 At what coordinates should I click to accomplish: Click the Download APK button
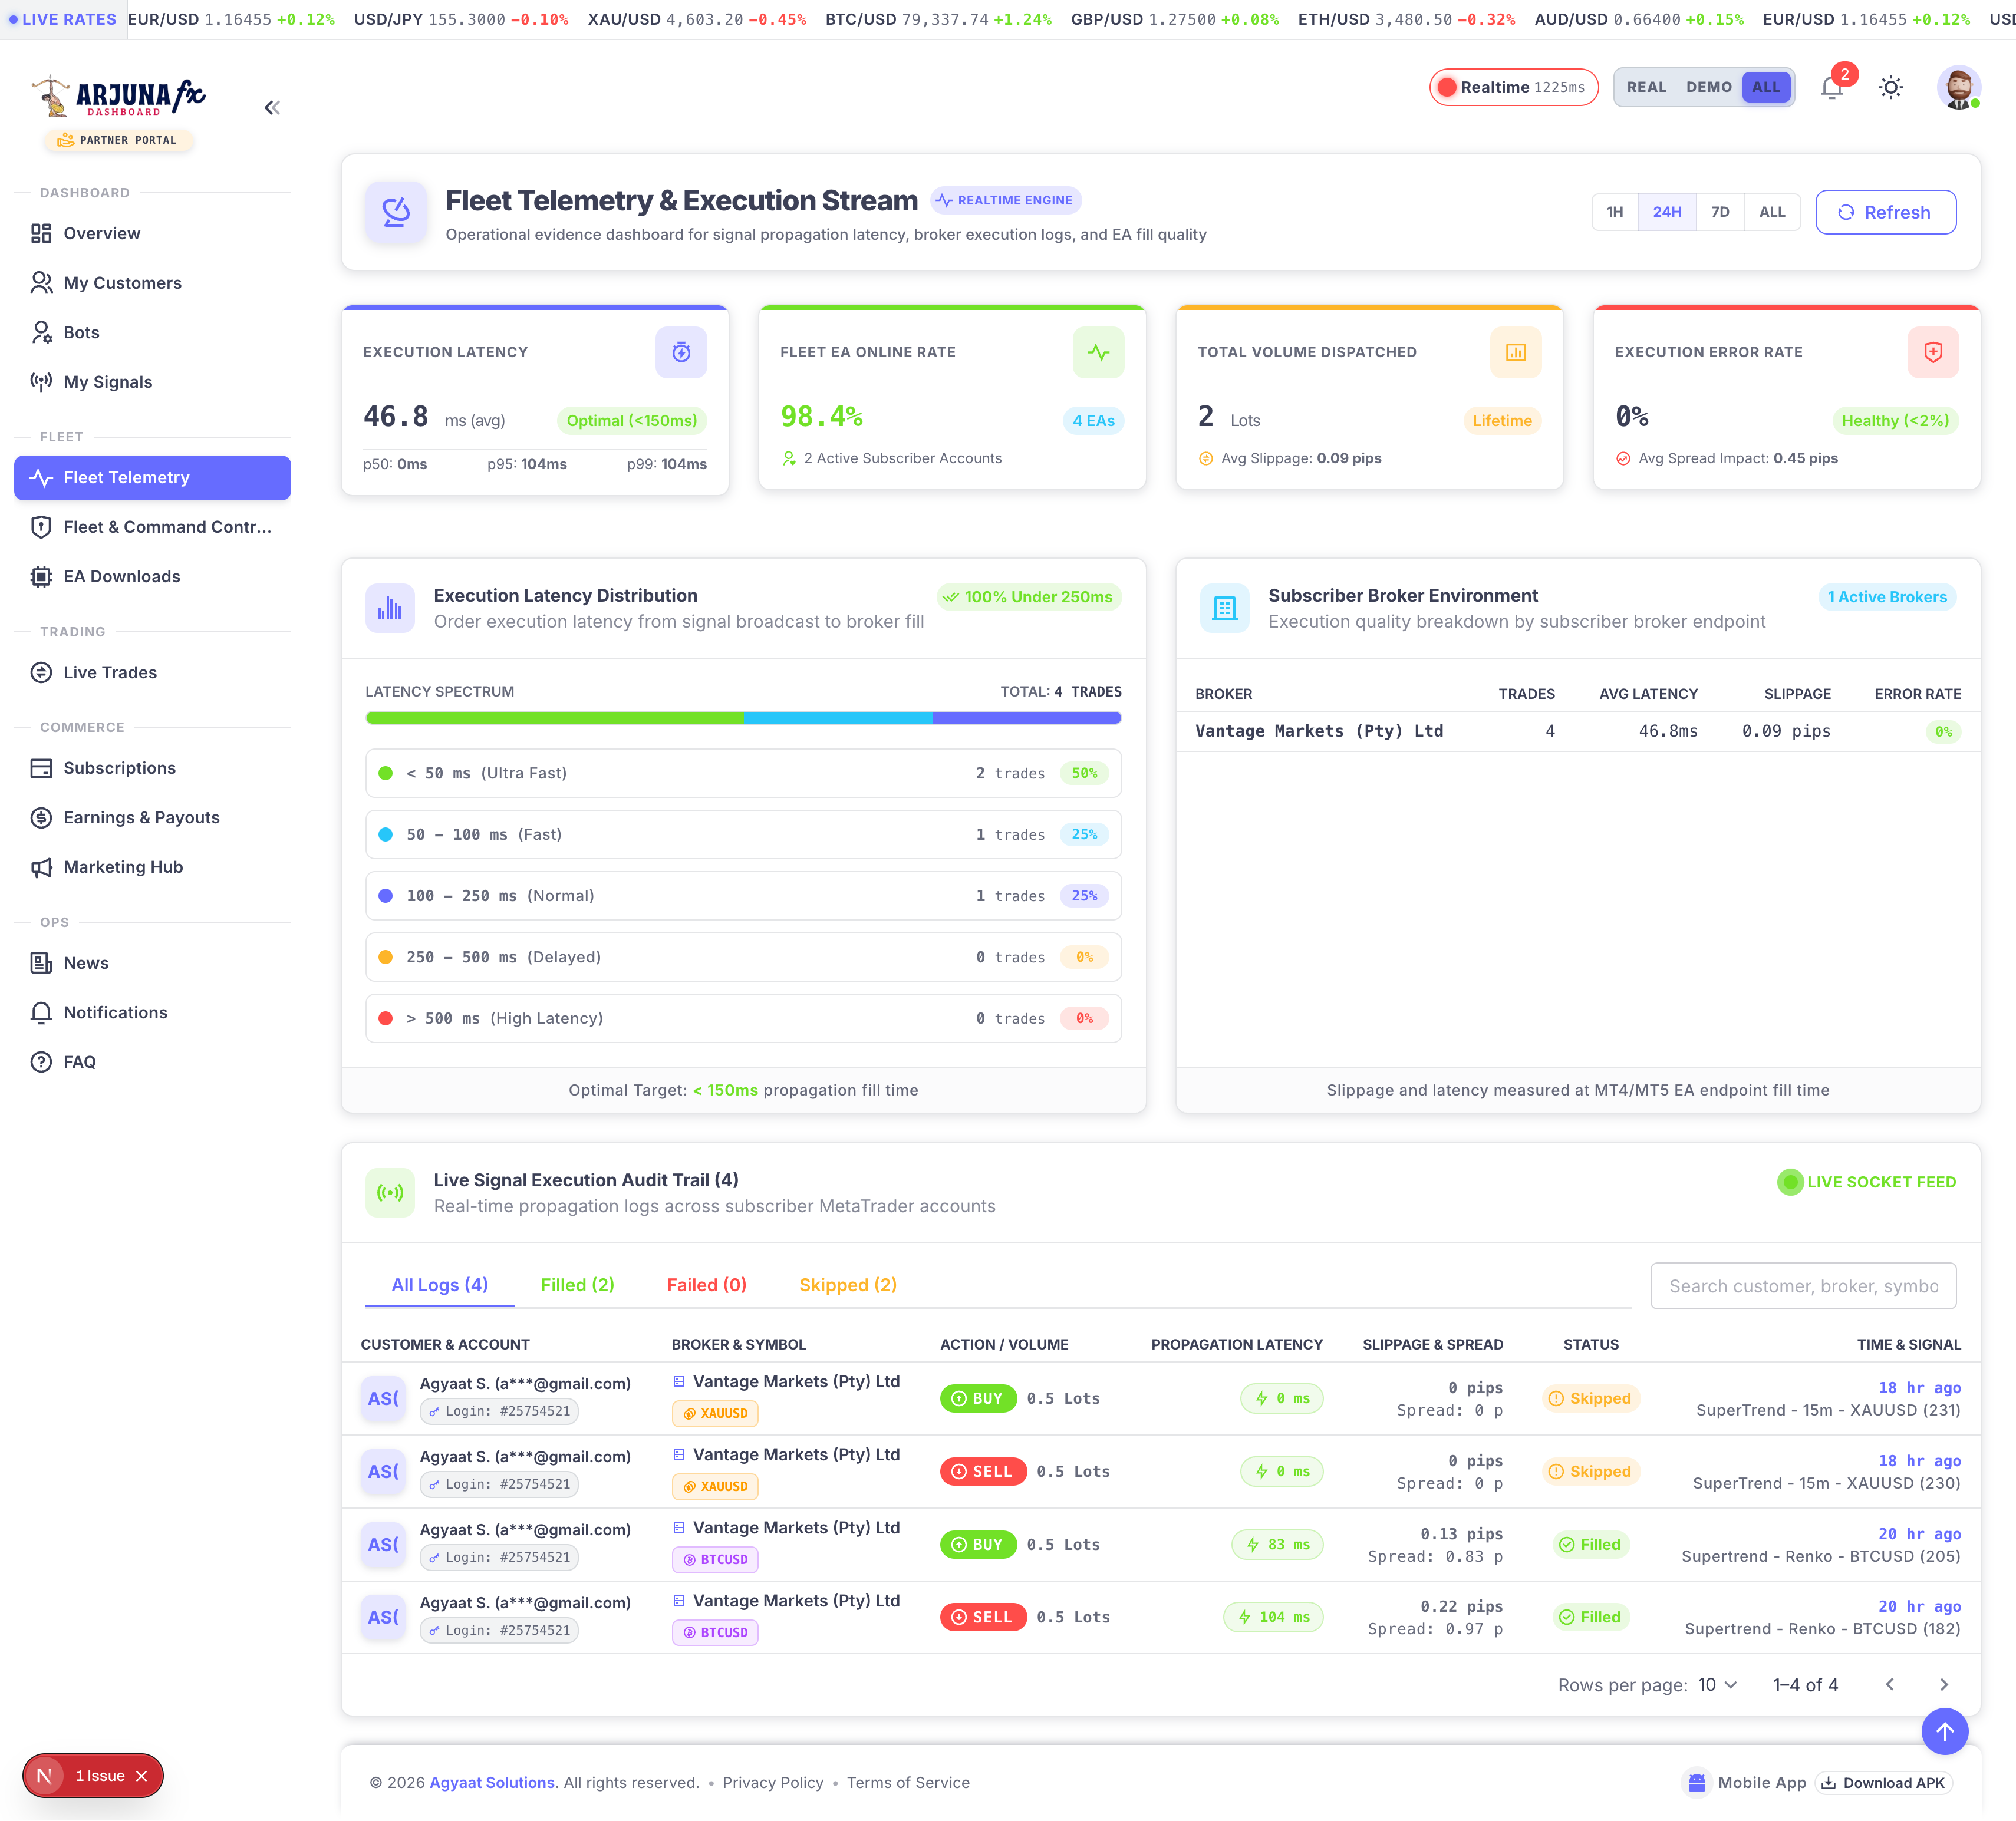pyautogui.click(x=1883, y=1782)
